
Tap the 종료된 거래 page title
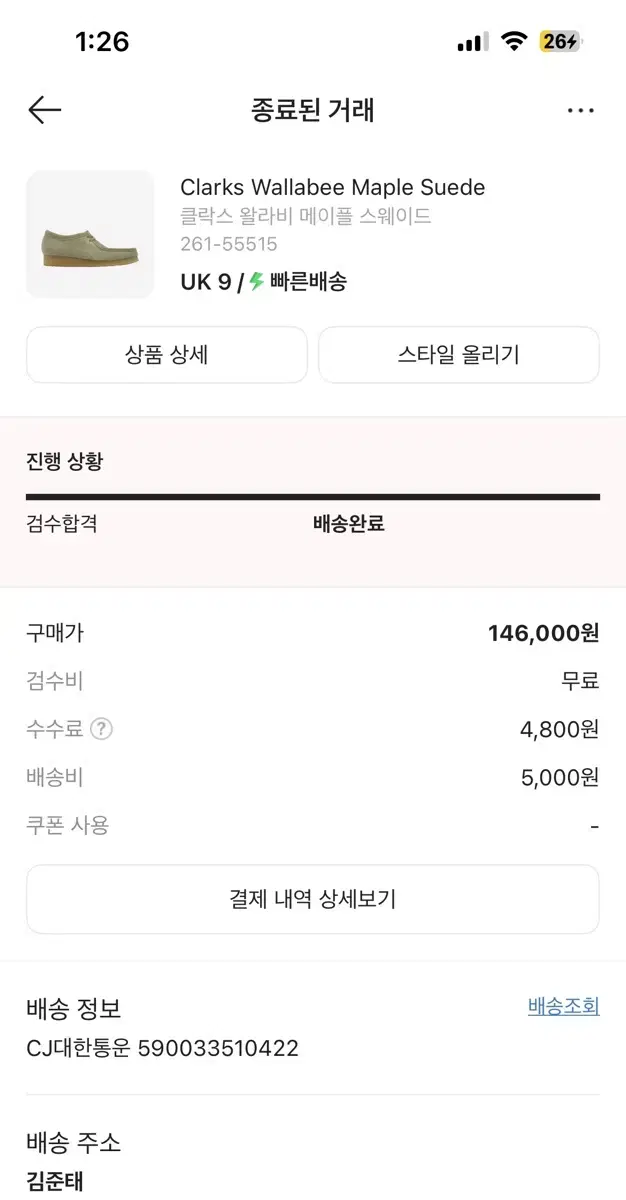[312, 110]
